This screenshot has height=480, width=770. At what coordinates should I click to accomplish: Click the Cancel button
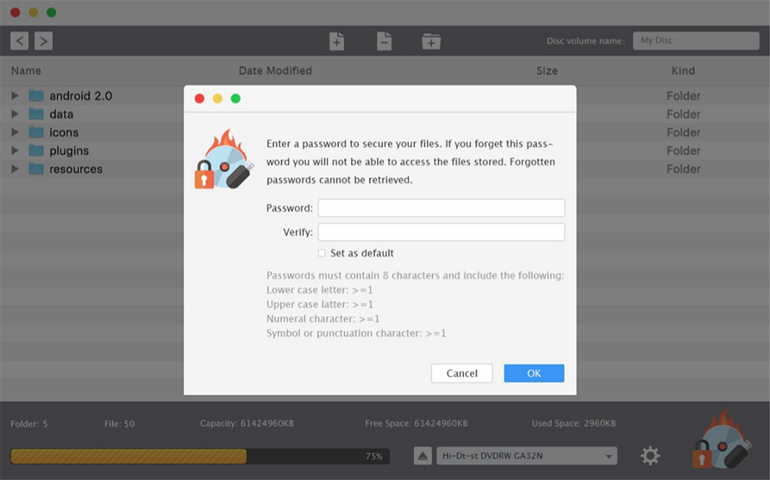(x=462, y=373)
